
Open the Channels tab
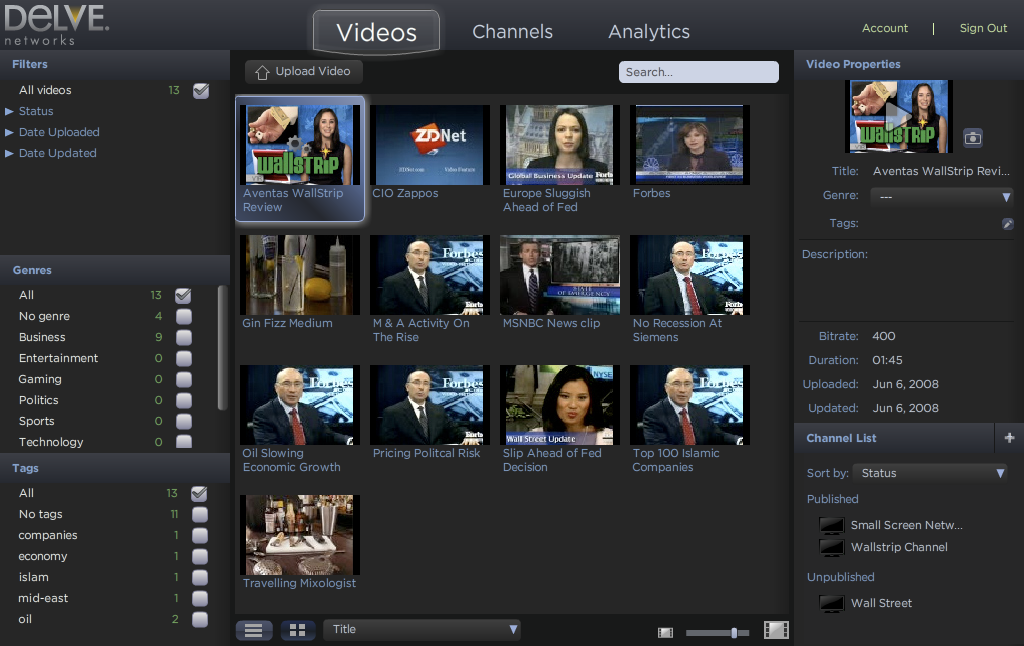click(513, 31)
